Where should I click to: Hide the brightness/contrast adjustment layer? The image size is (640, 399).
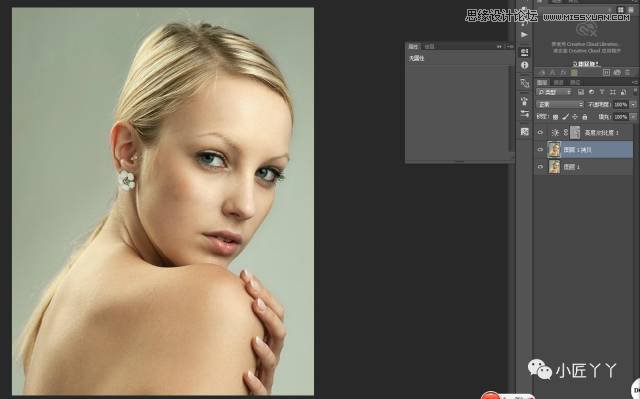click(x=540, y=133)
